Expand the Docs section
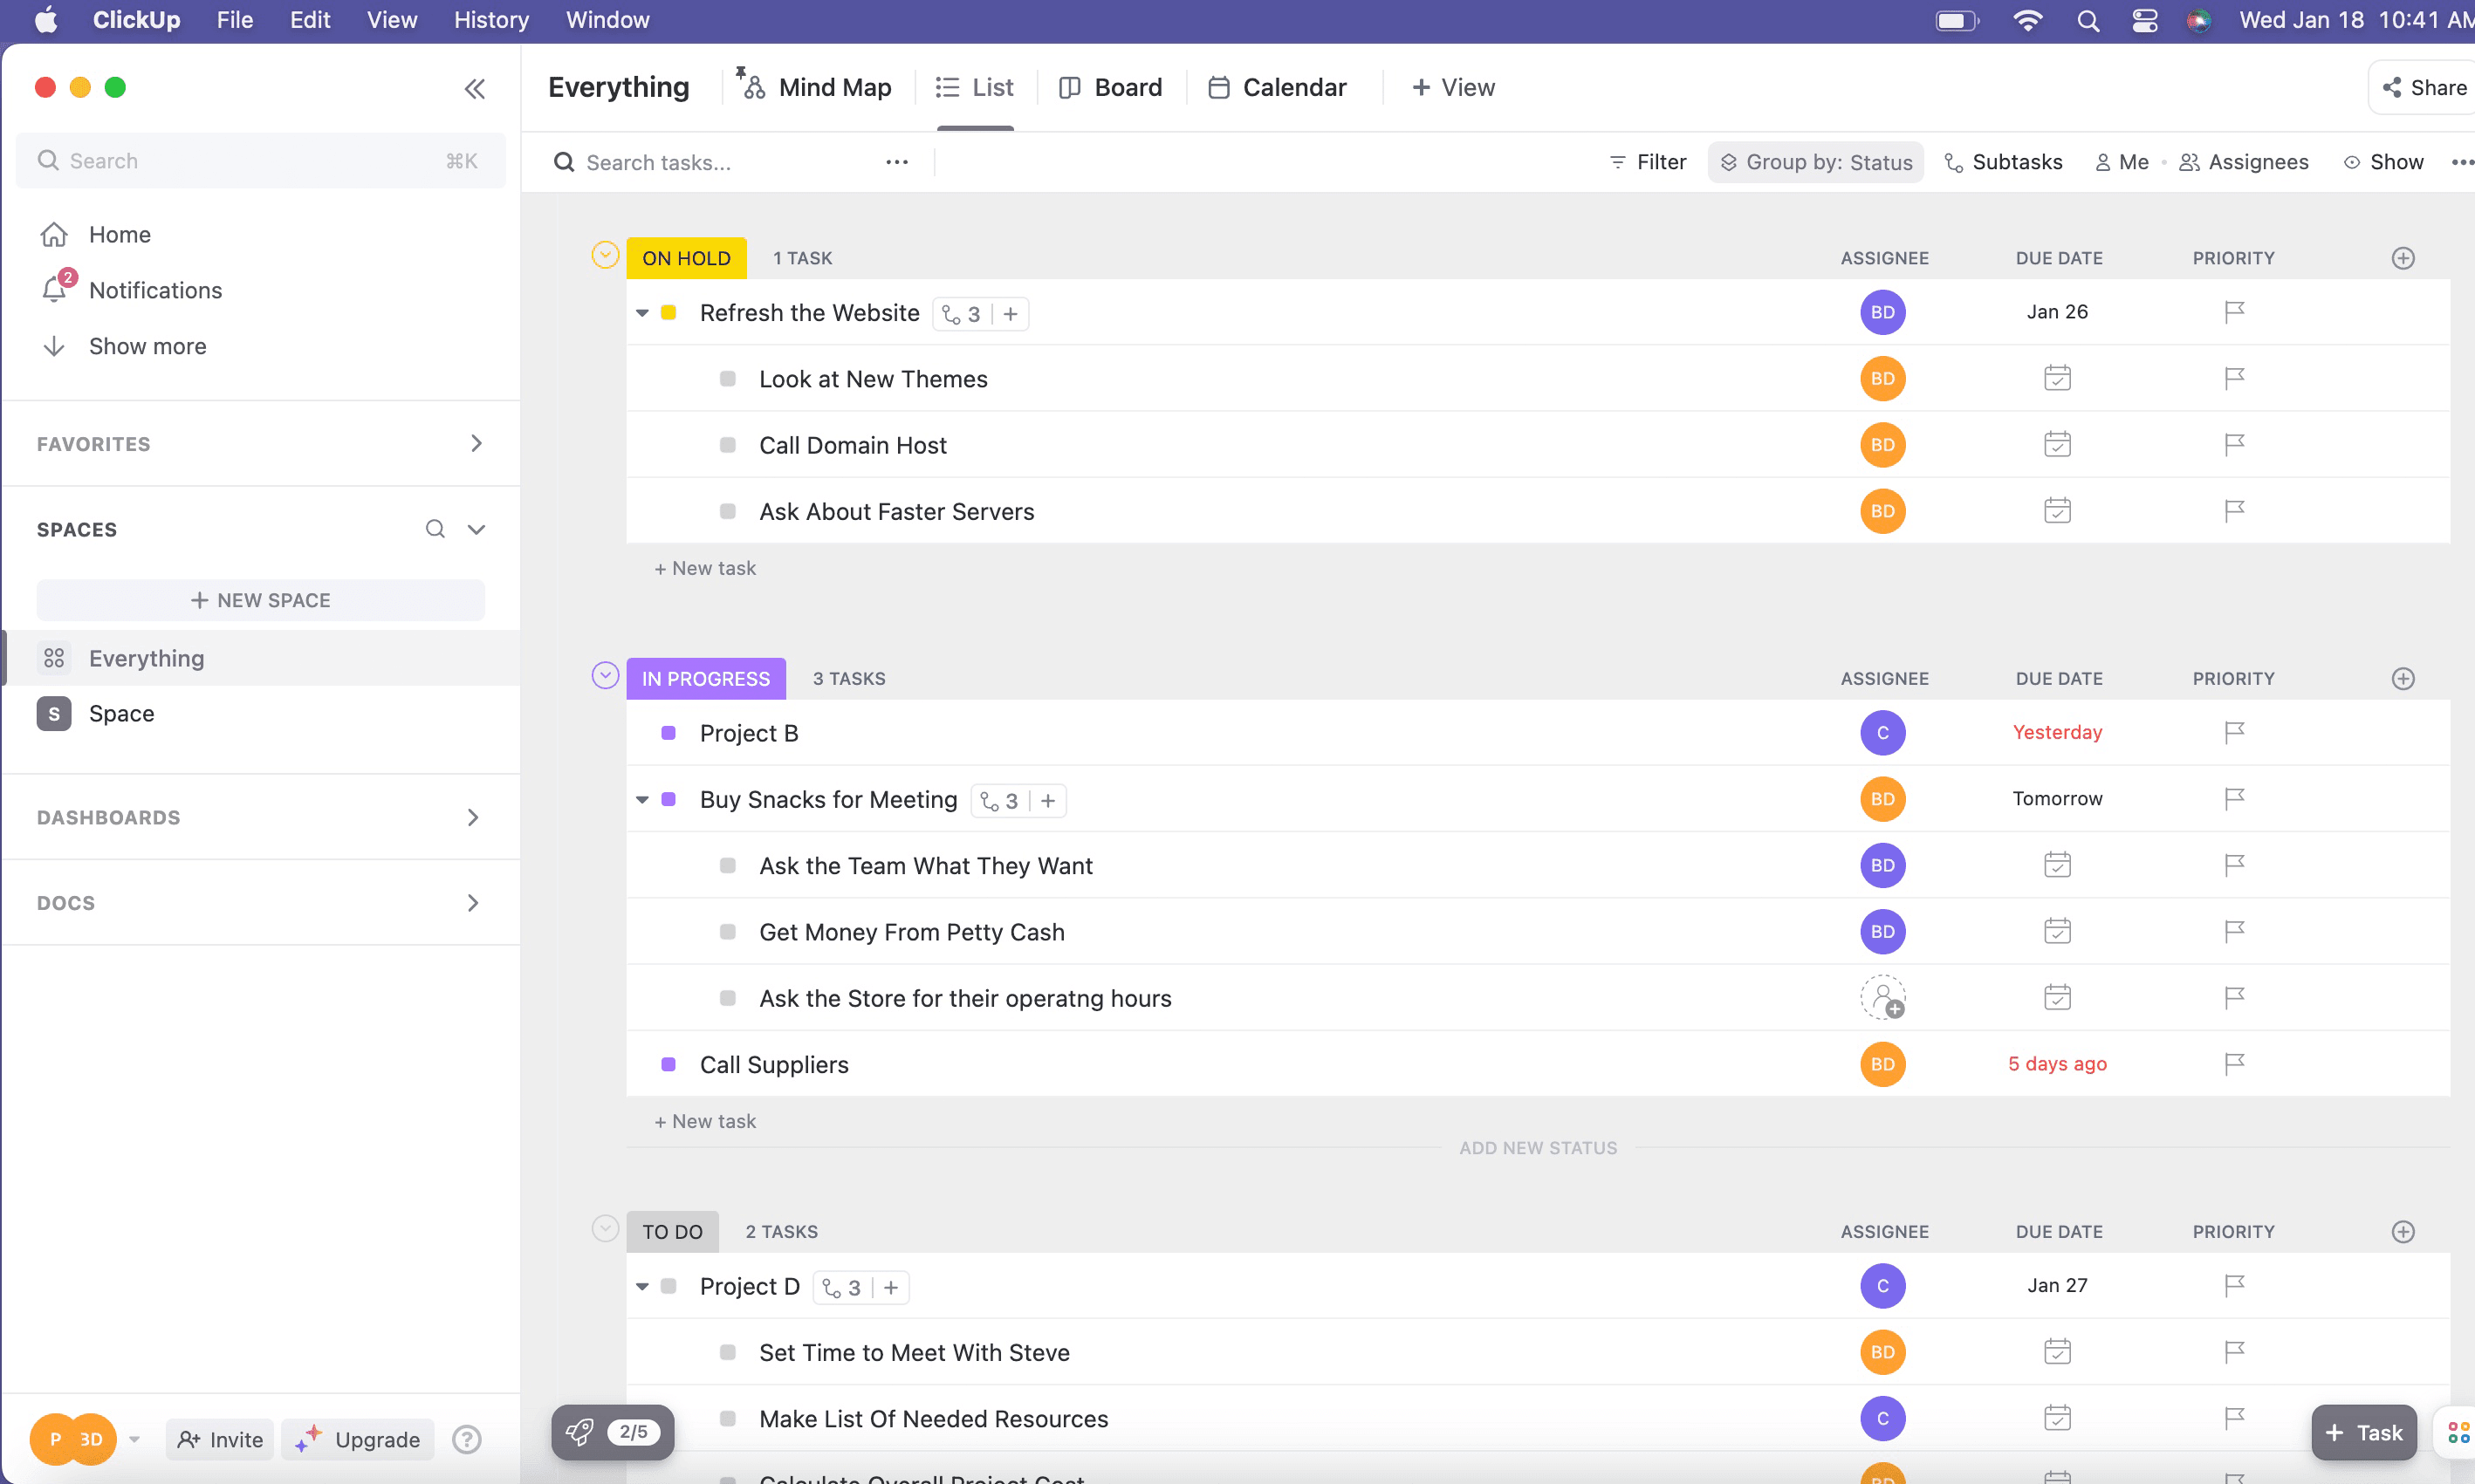The image size is (2475, 1484). pyautogui.click(x=473, y=902)
